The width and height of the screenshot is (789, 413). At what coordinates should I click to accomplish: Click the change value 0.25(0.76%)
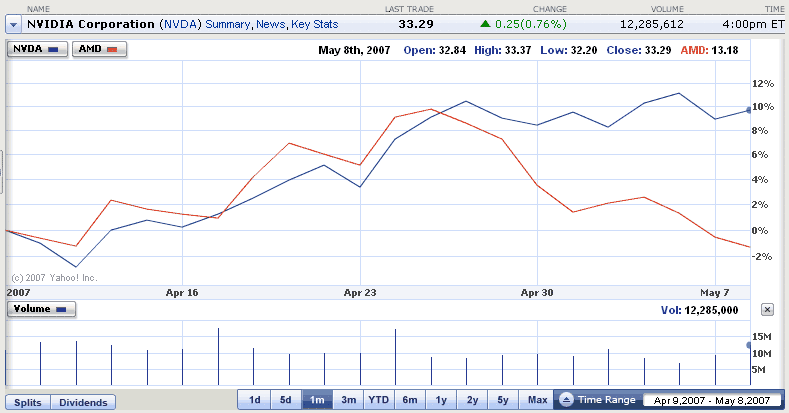[531, 24]
